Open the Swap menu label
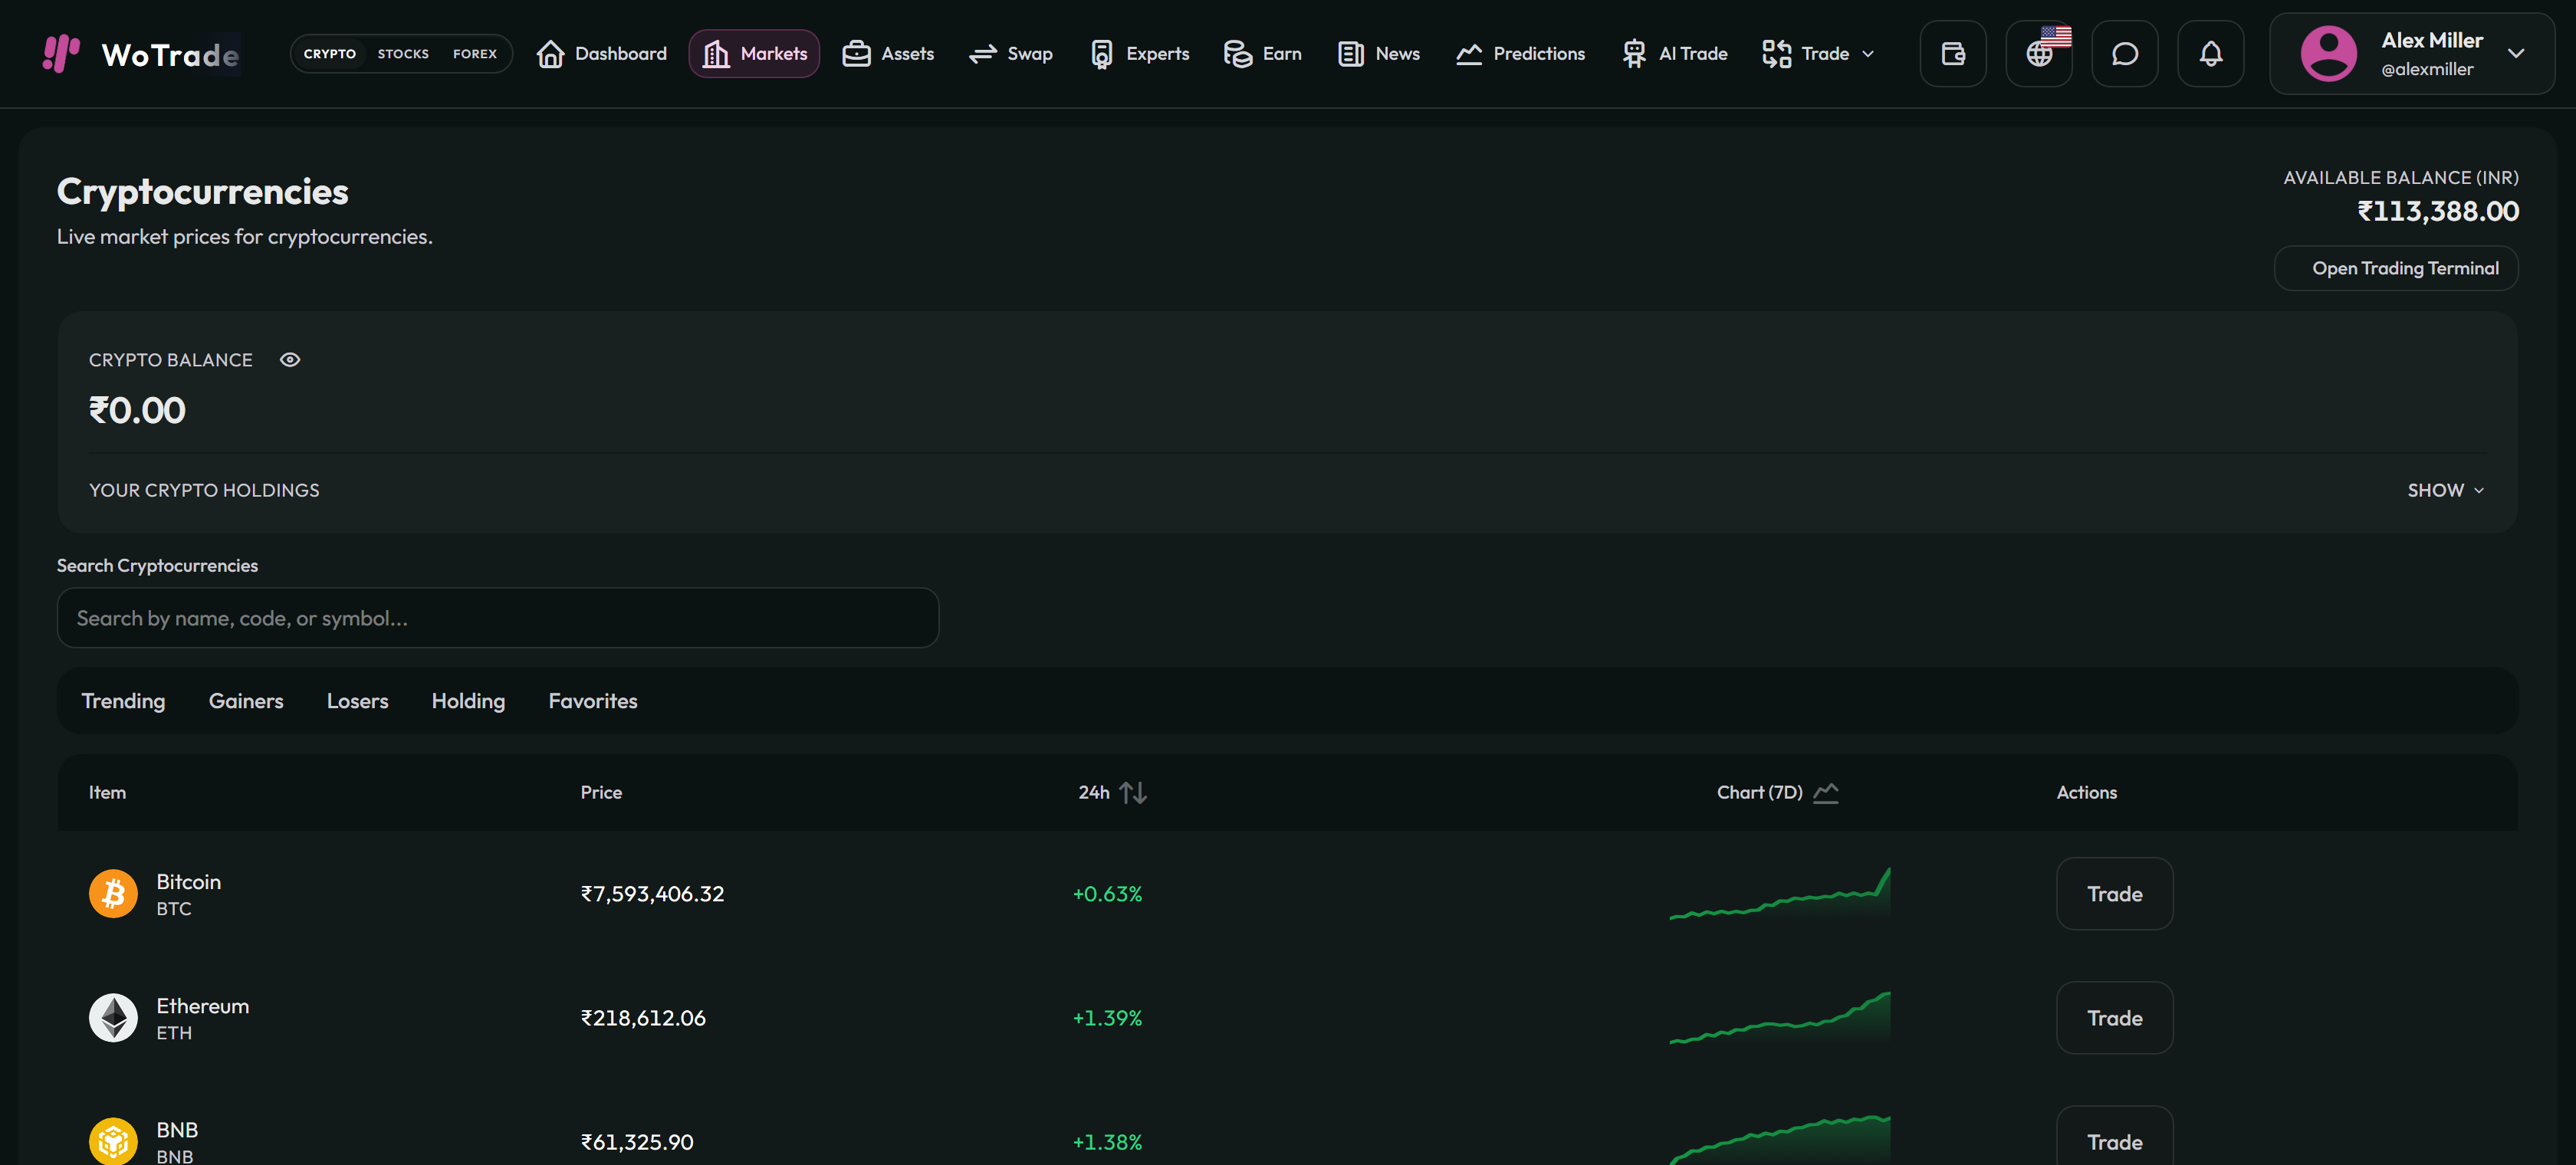Viewport: 2576px width, 1165px height. tap(1030, 53)
